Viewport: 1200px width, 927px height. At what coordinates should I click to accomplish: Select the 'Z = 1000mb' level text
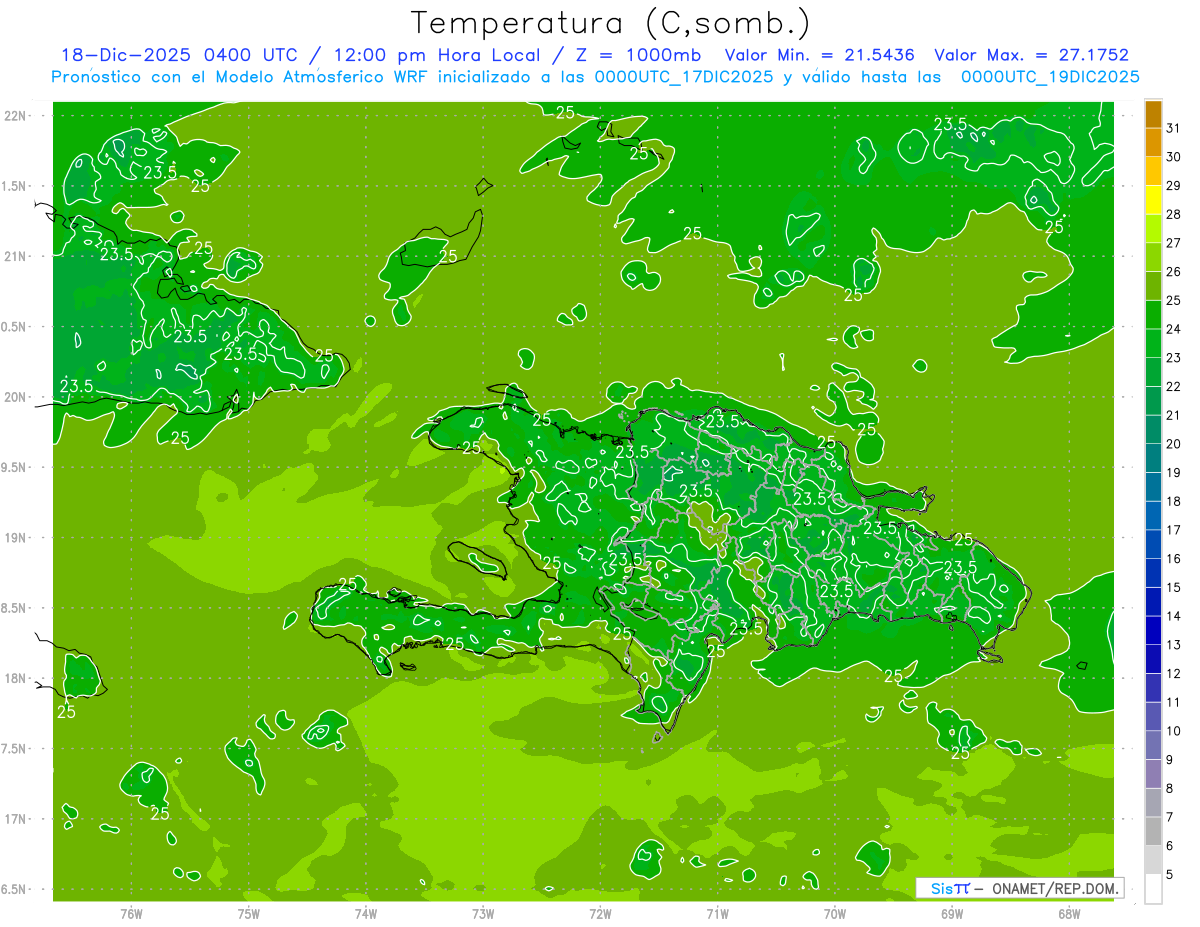pyautogui.click(x=638, y=56)
